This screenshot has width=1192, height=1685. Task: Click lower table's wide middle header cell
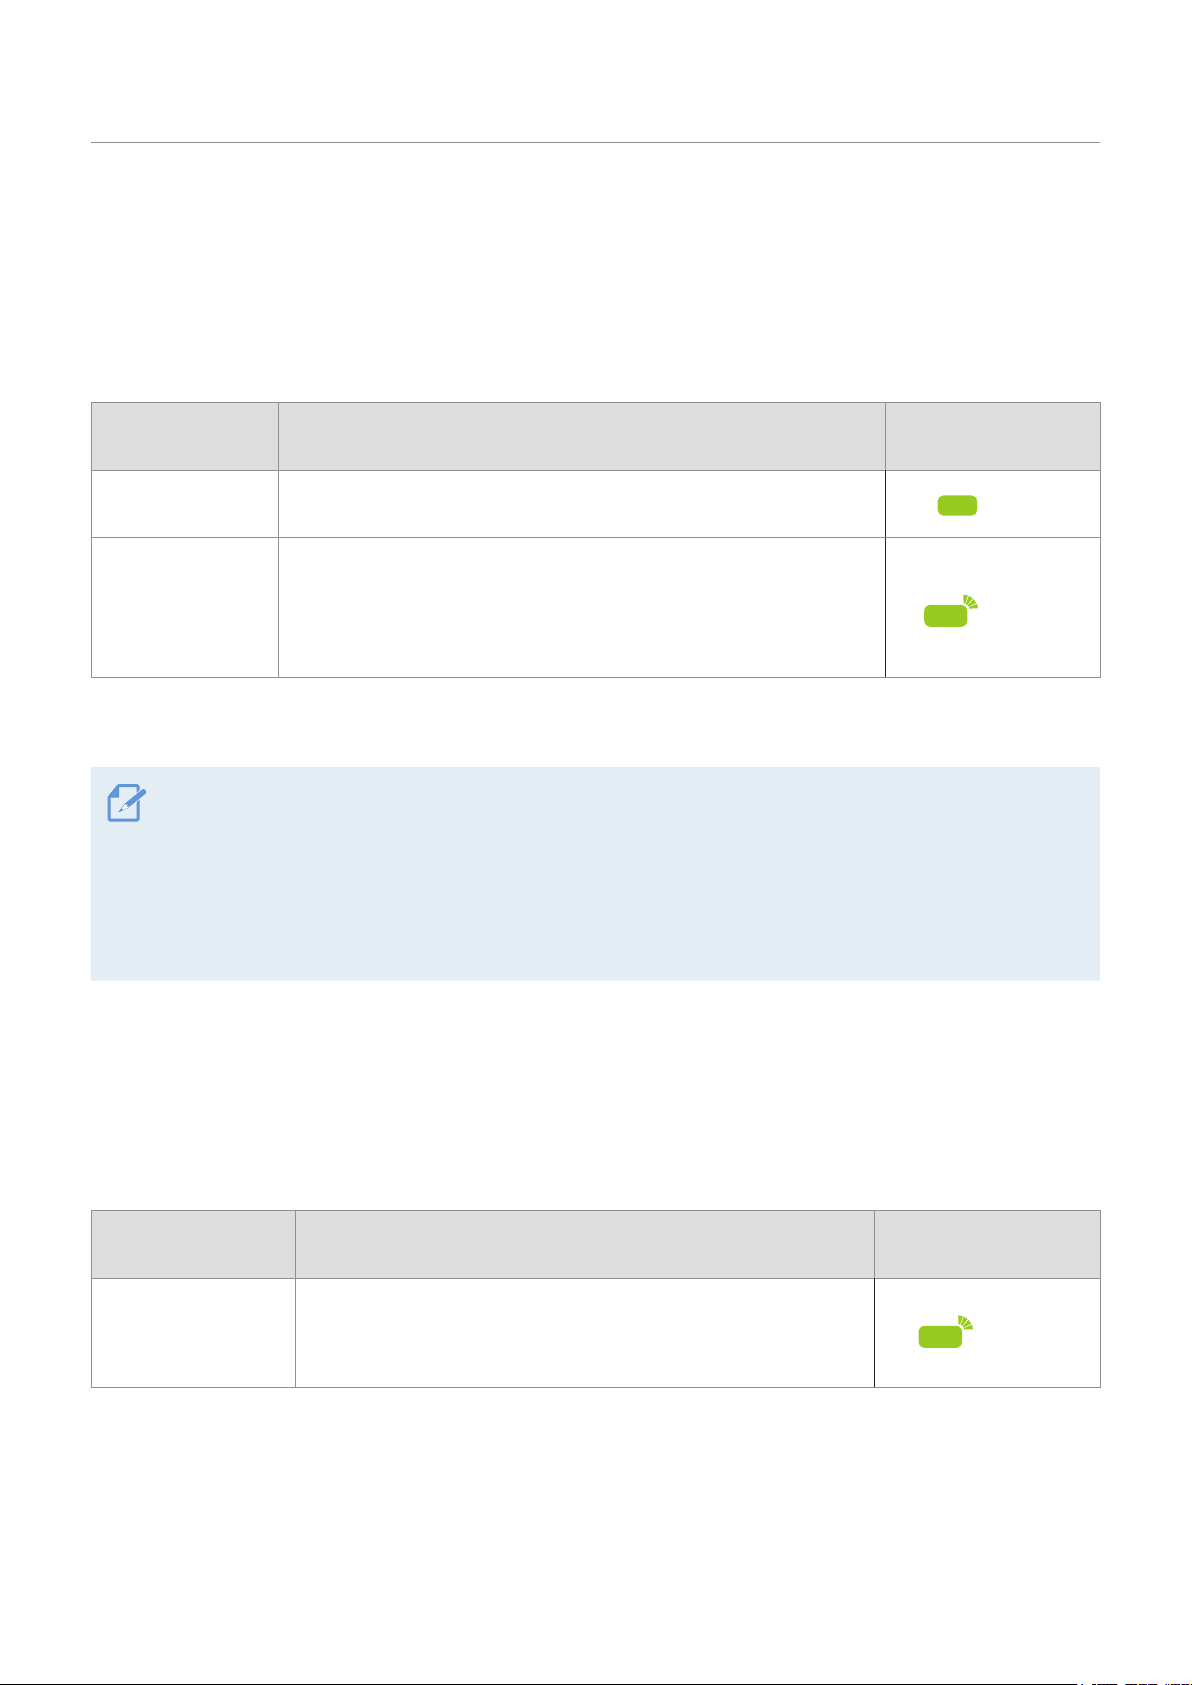click(585, 1245)
